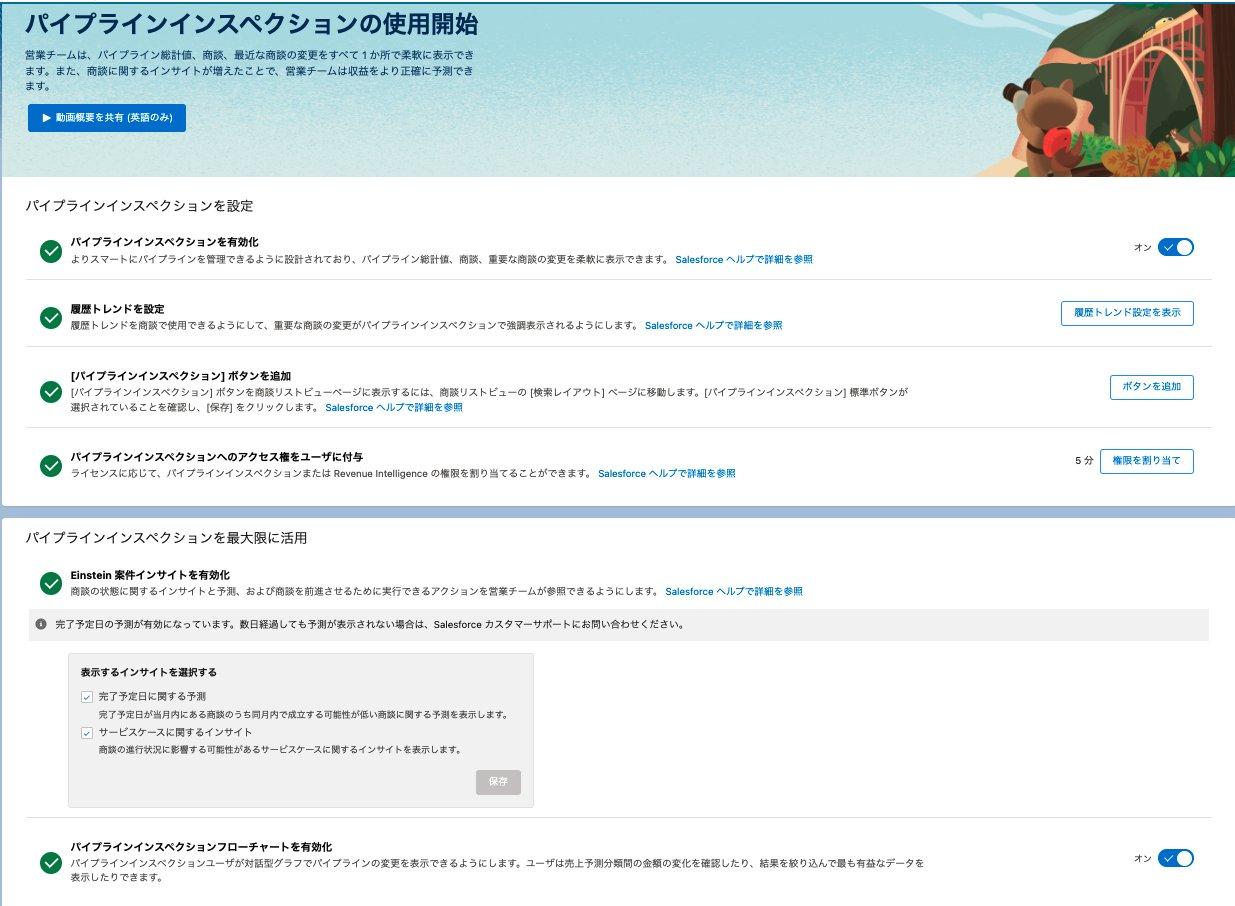Click green checkmark beside 履歴トレンドを設定
Viewport: 1235px width, 906px height.
tap(51, 317)
